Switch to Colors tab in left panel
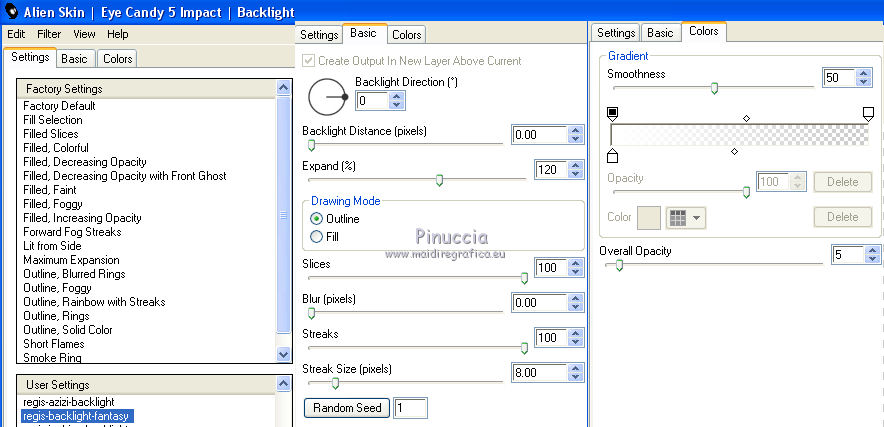The height and width of the screenshot is (427, 884). point(117,59)
